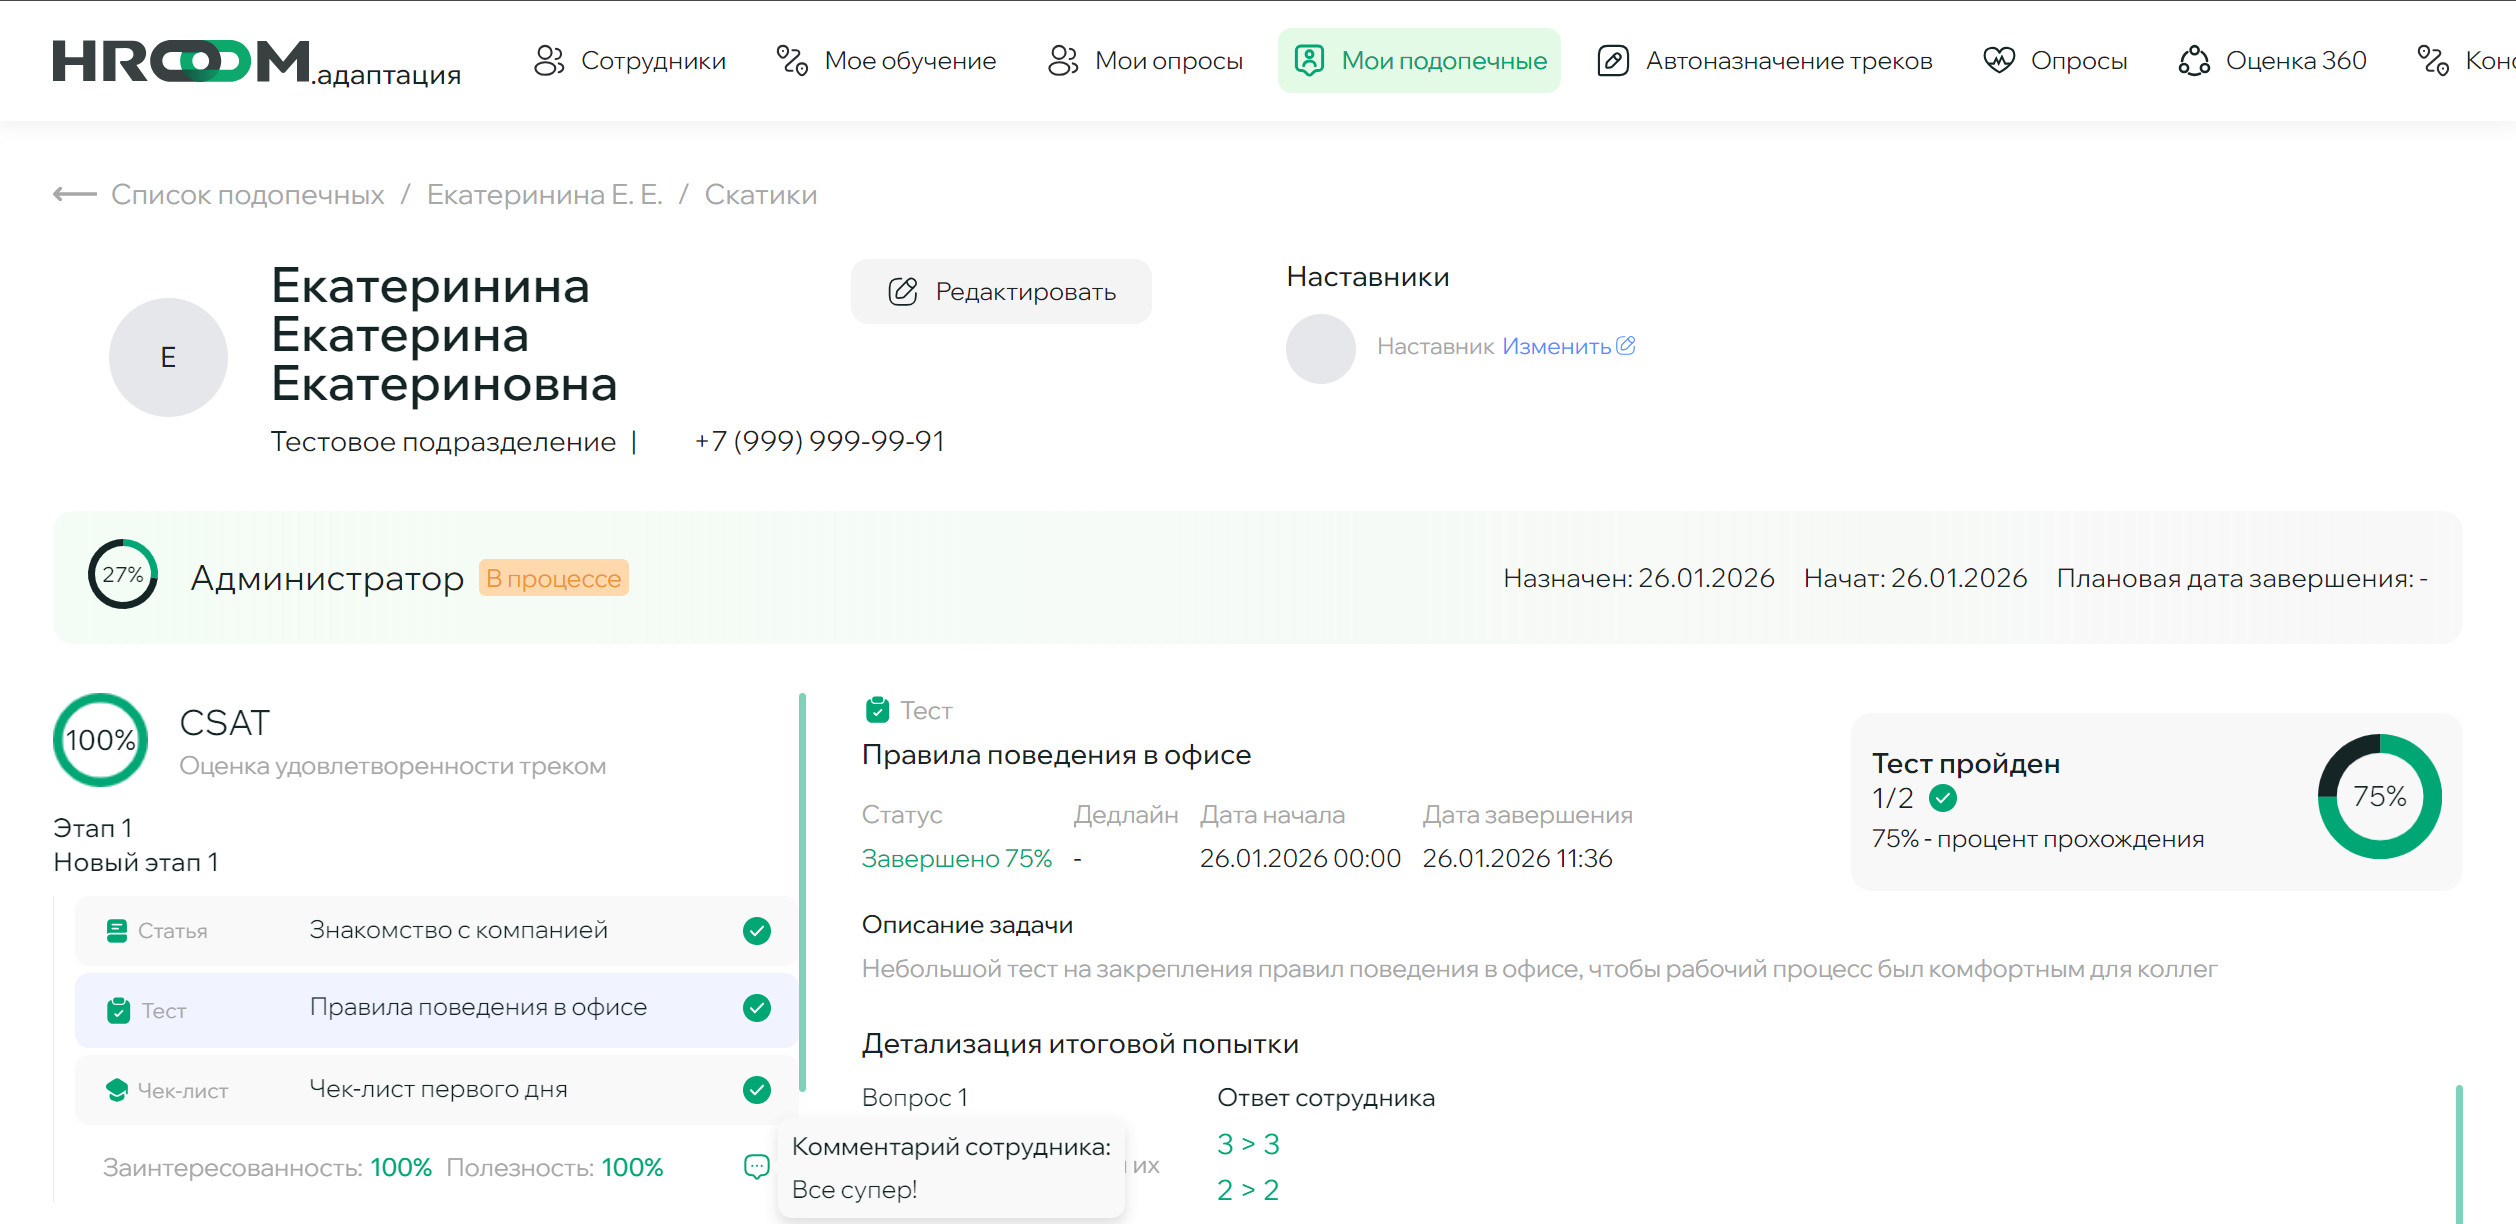Open the CSAT 100% block
The height and width of the screenshot is (1224, 2516).
tap(100, 740)
